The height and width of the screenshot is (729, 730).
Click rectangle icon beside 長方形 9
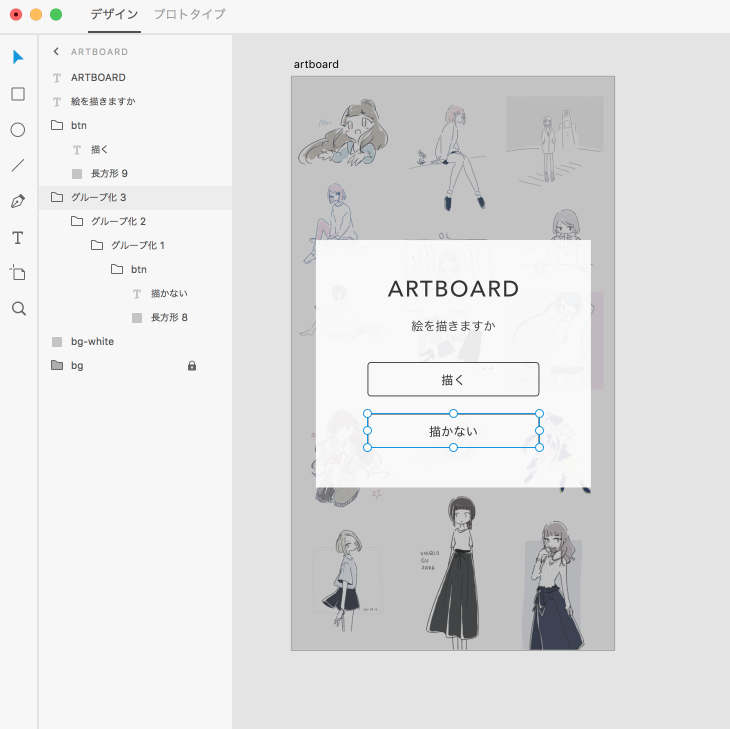77,174
